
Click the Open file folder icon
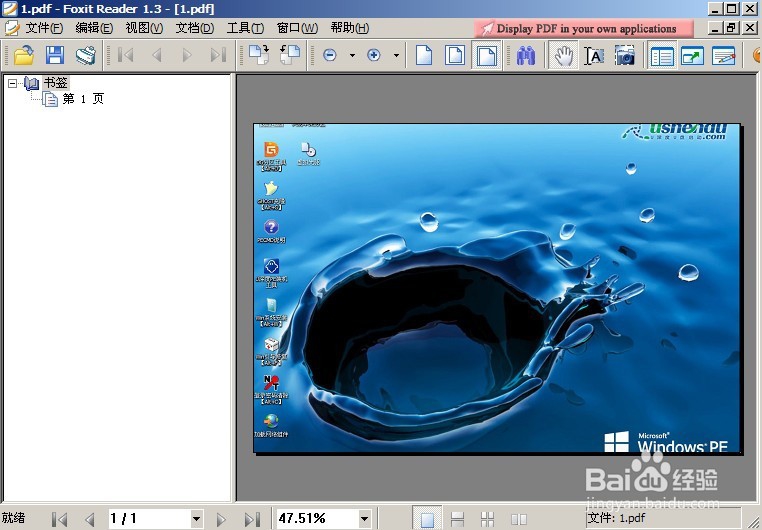point(24,55)
